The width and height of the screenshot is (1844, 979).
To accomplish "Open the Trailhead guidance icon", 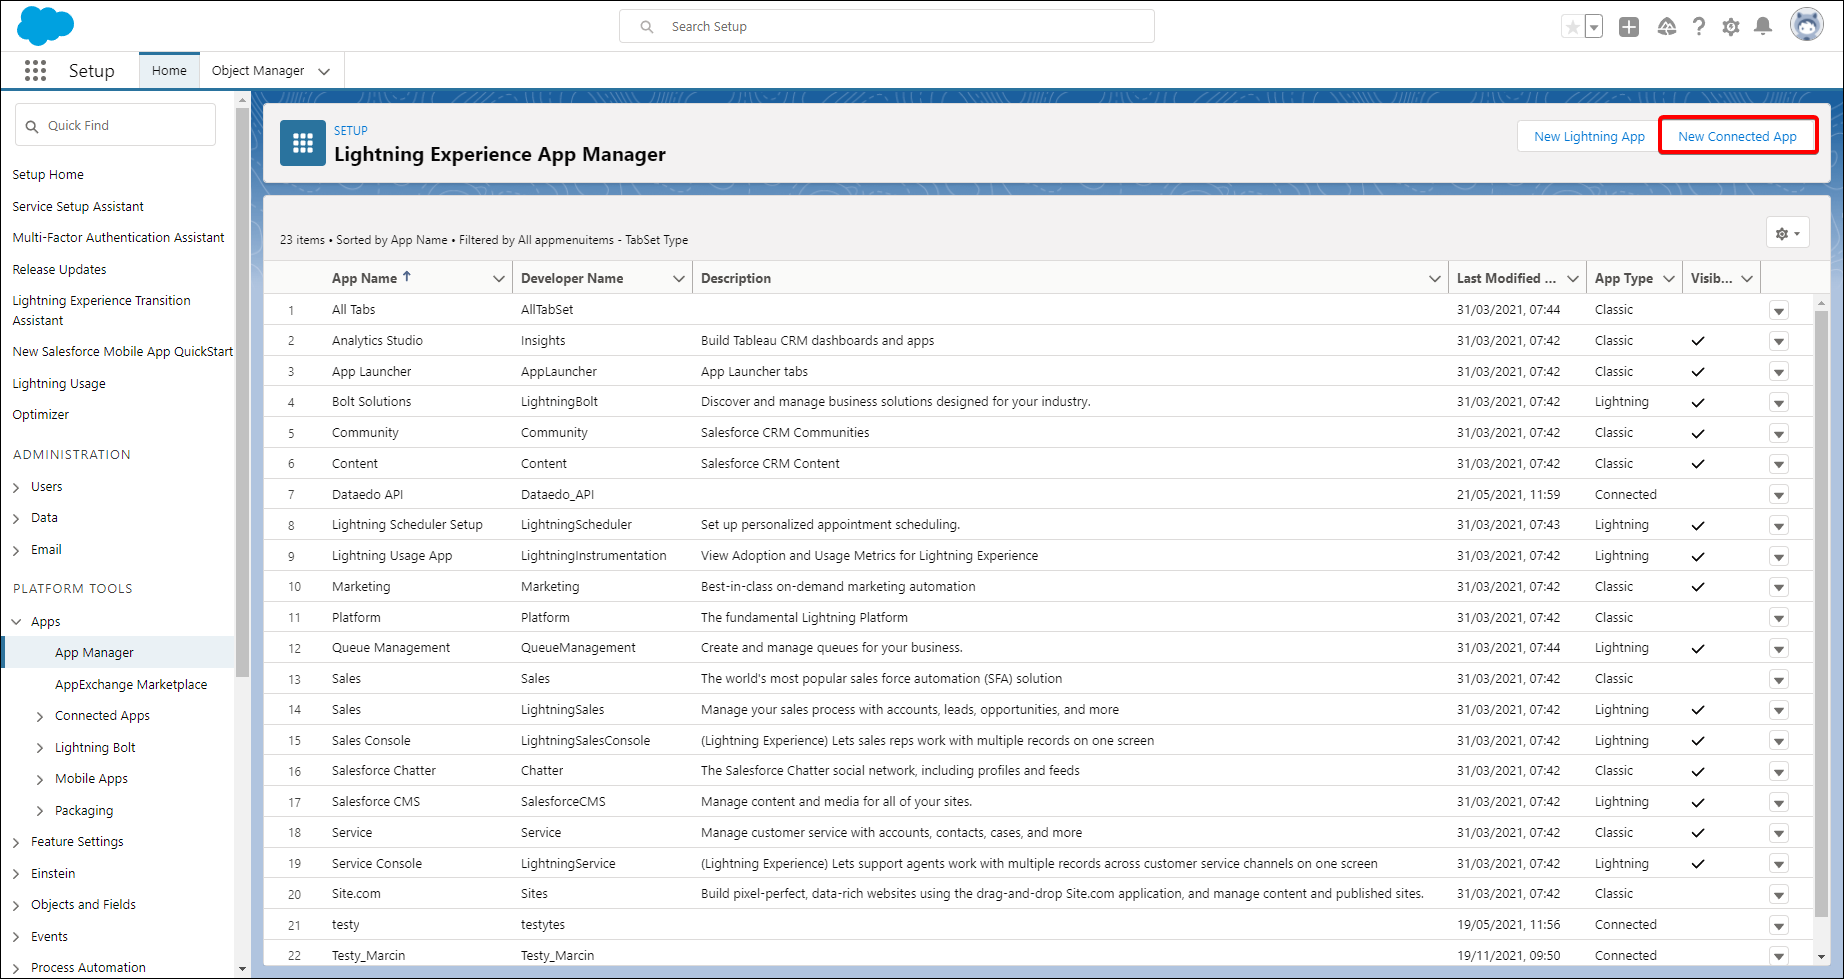I will pyautogui.click(x=1666, y=27).
